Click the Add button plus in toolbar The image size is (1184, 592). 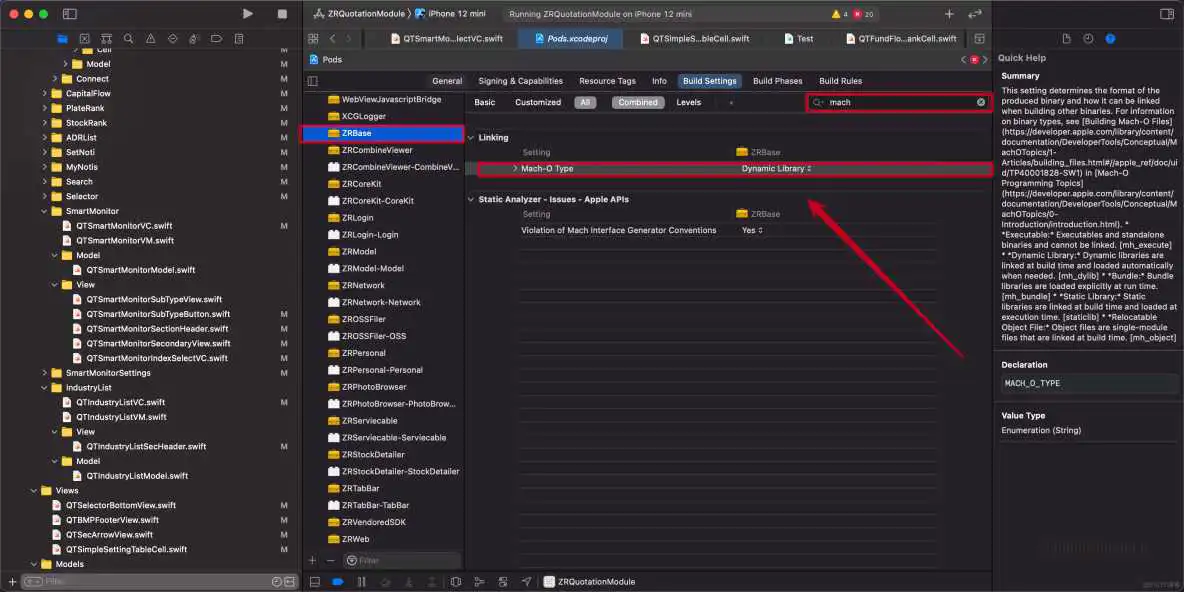pos(949,14)
